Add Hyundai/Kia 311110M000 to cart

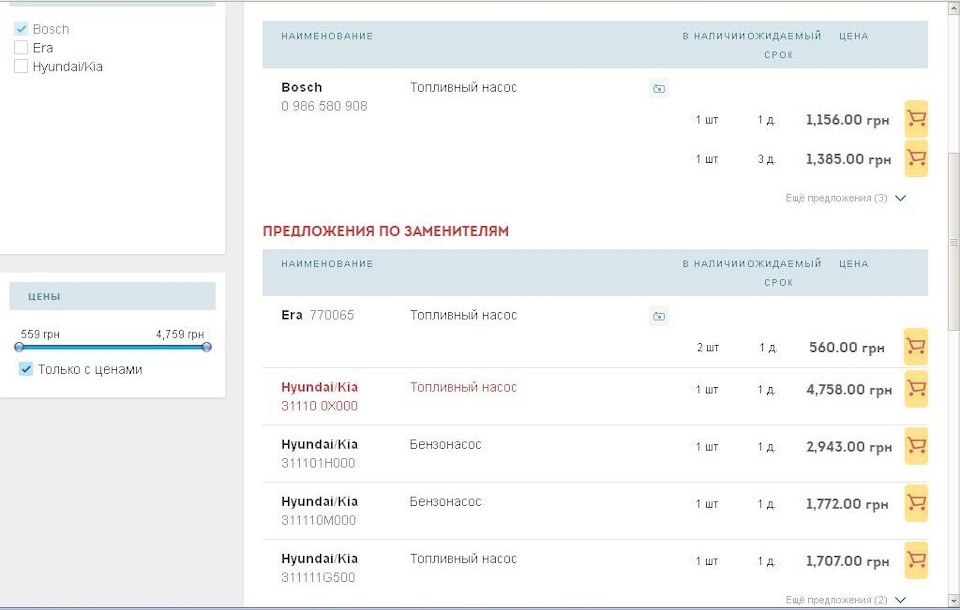click(x=916, y=503)
